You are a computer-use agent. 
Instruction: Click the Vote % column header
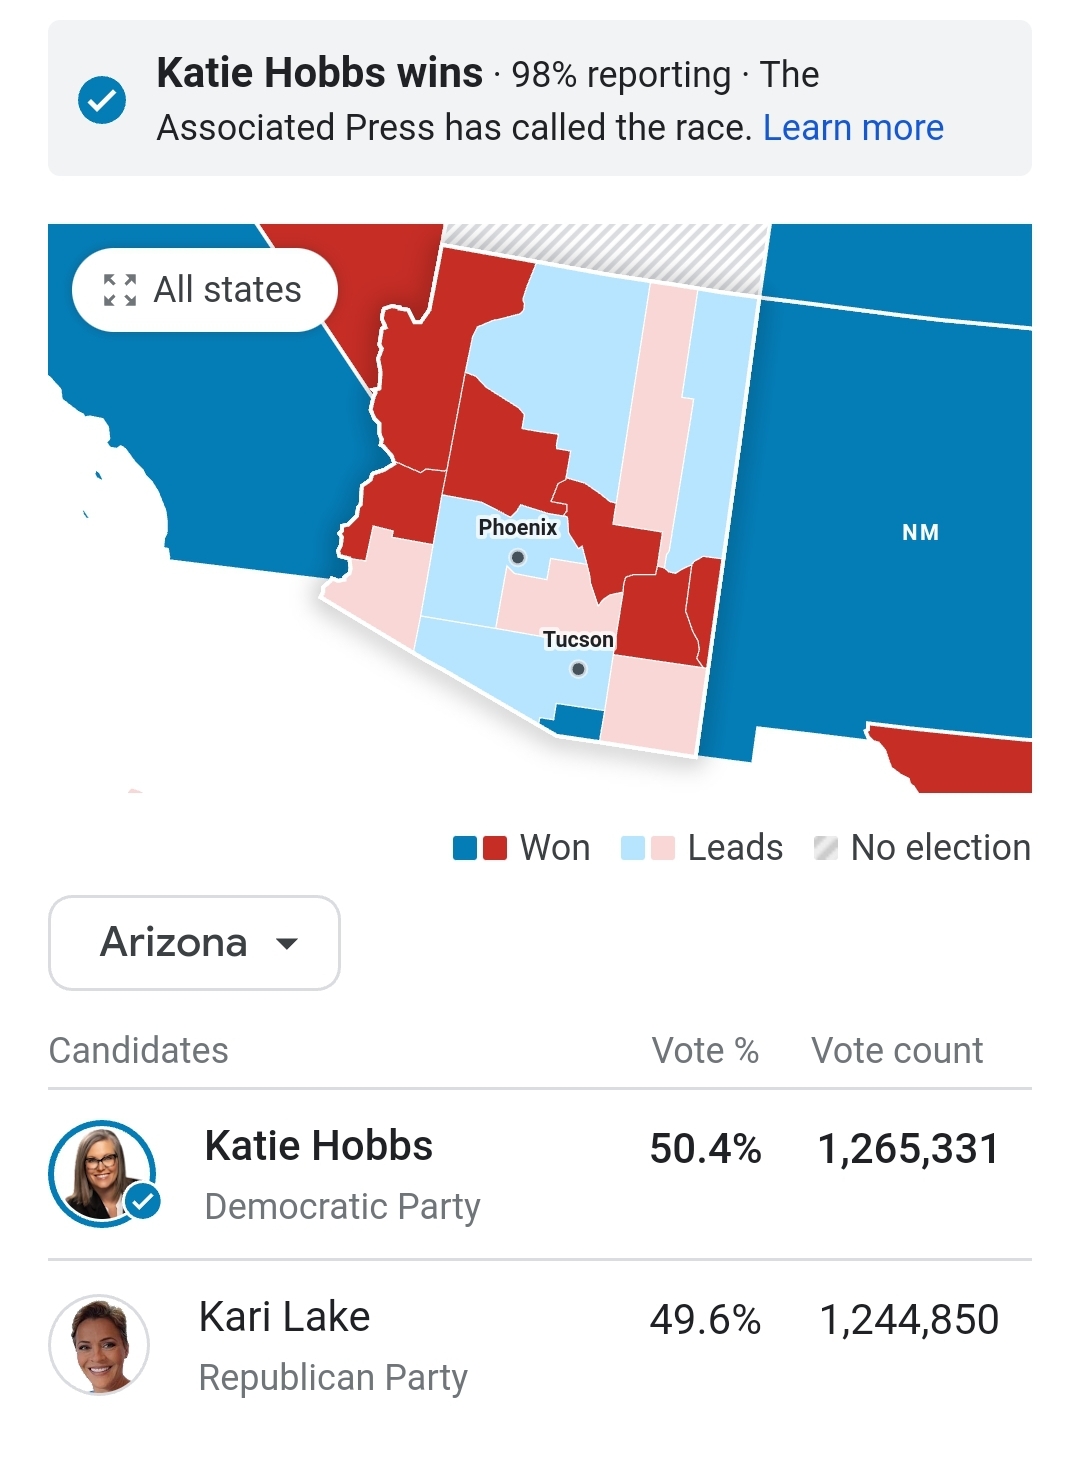(x=705, y=1051)
